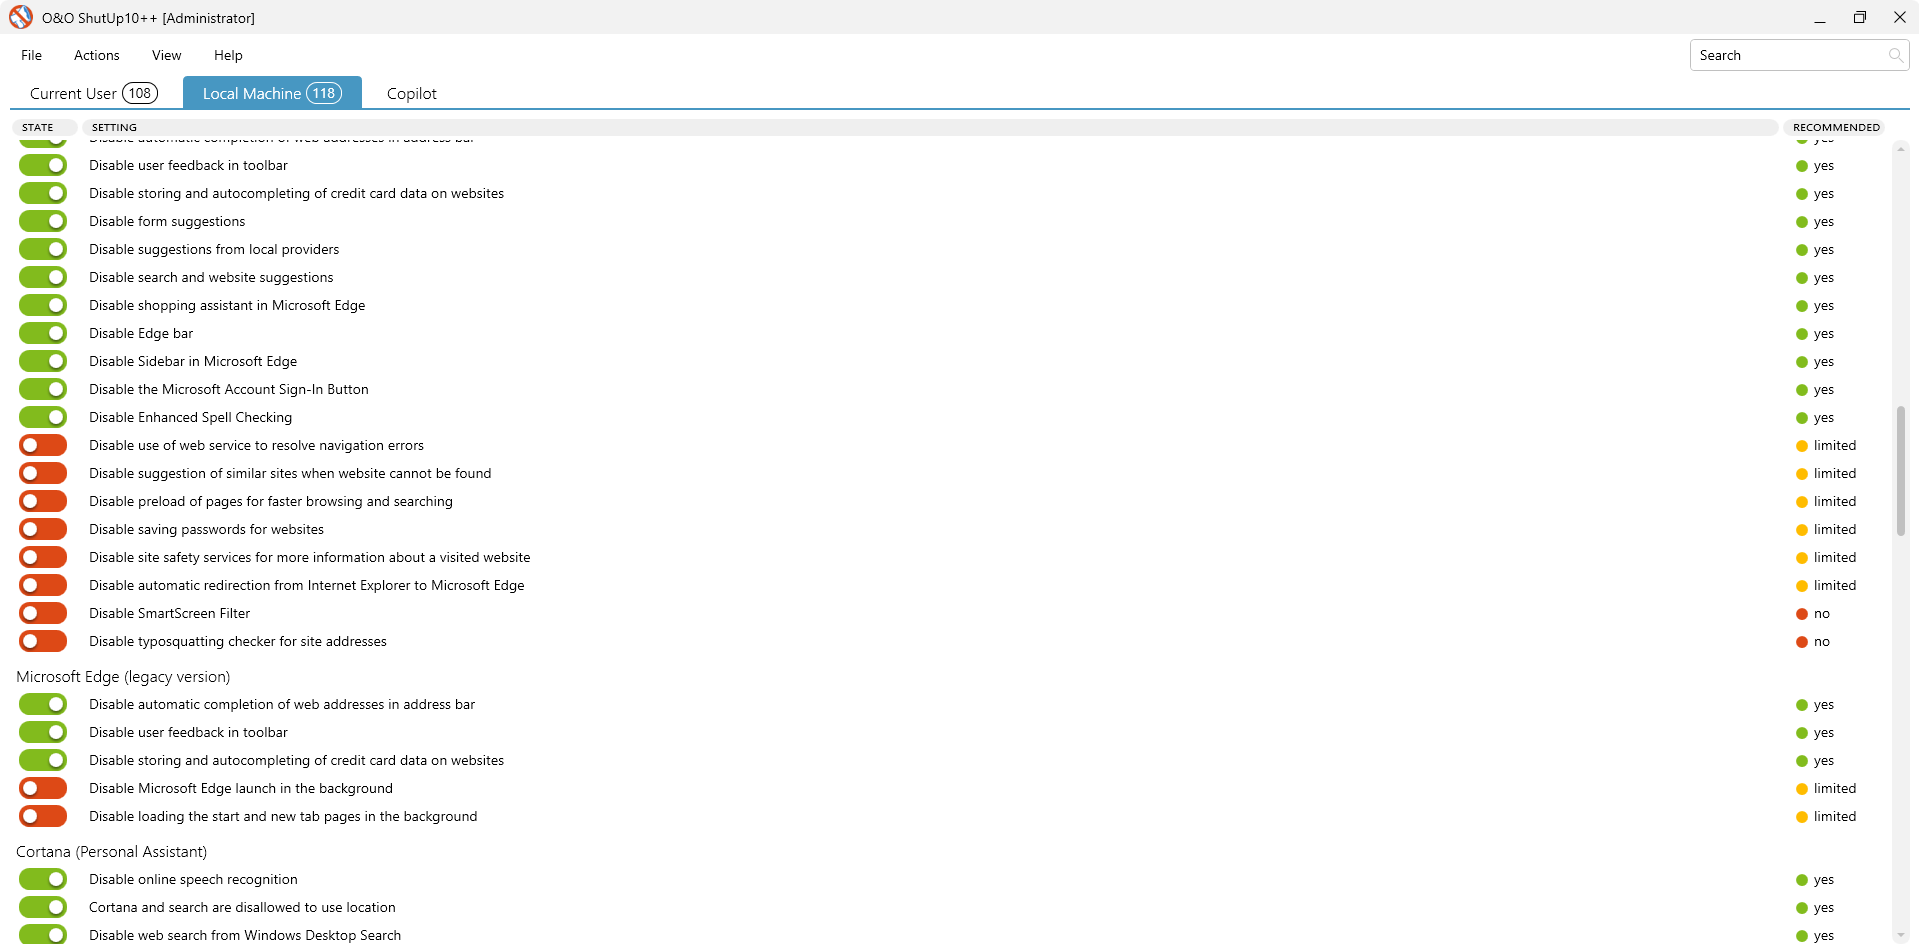Enable the Disable SmartScreen Filter toggle
Screen dimensions: 1919x952
click(43, 613)
